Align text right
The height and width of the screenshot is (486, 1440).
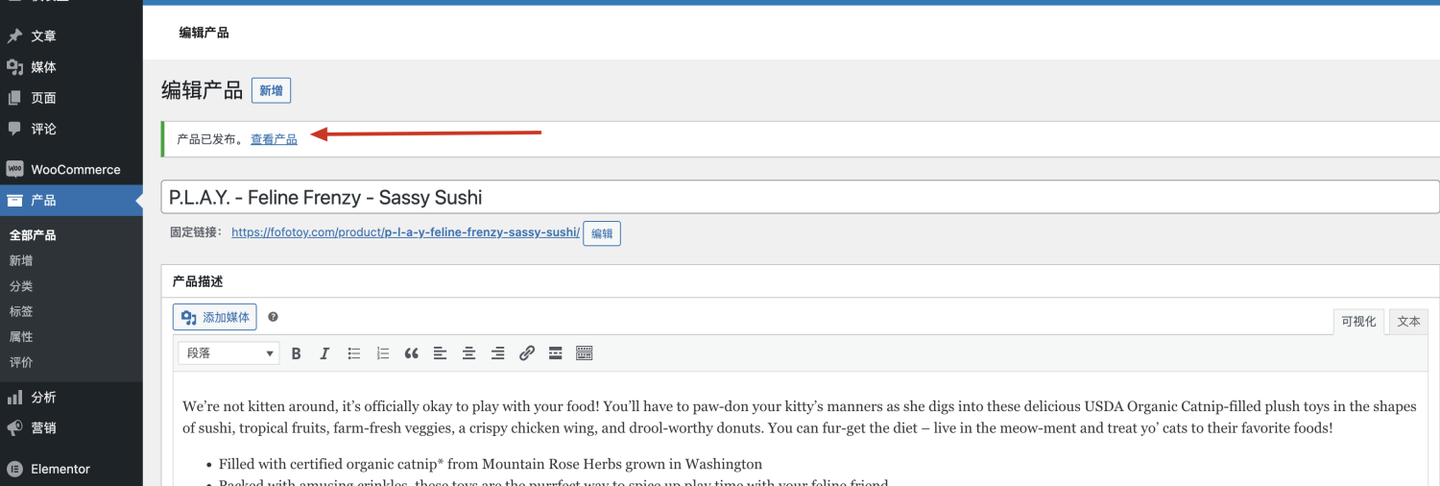tap(498, 353)
